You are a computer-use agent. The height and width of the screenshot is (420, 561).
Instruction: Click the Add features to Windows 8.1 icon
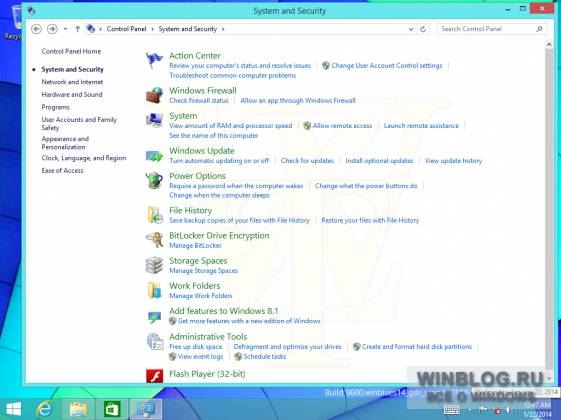click(154, 317)
